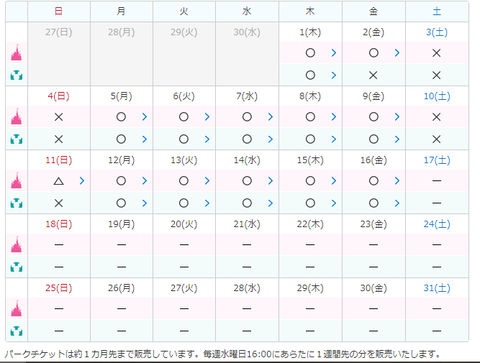
Task: Click DisneySea dash on 19(月)
Action: 122,267
